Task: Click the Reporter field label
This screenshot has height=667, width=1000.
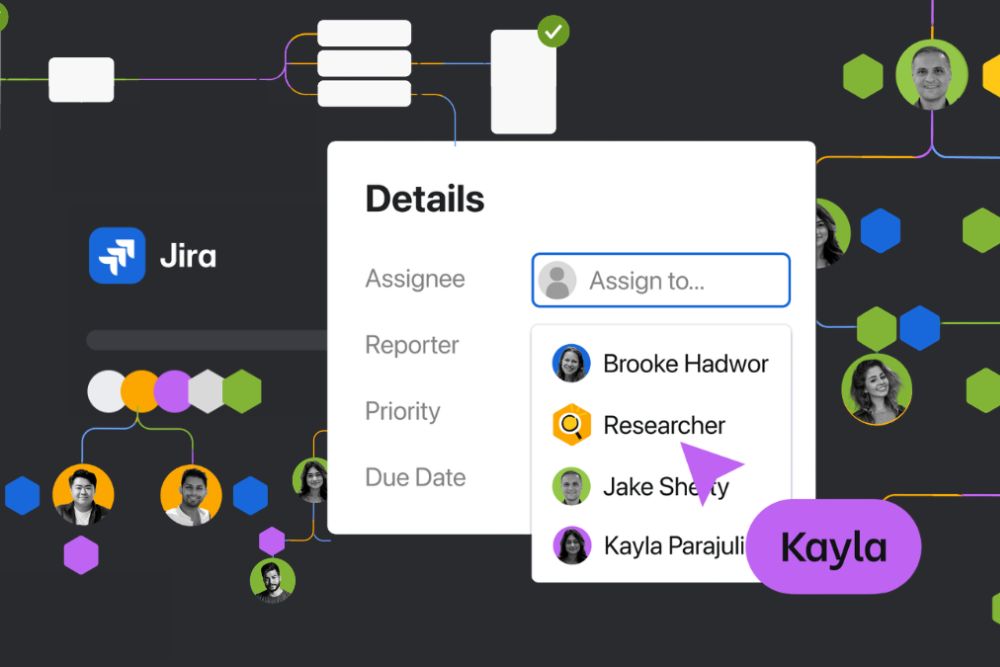Action: tap(412, 345)
